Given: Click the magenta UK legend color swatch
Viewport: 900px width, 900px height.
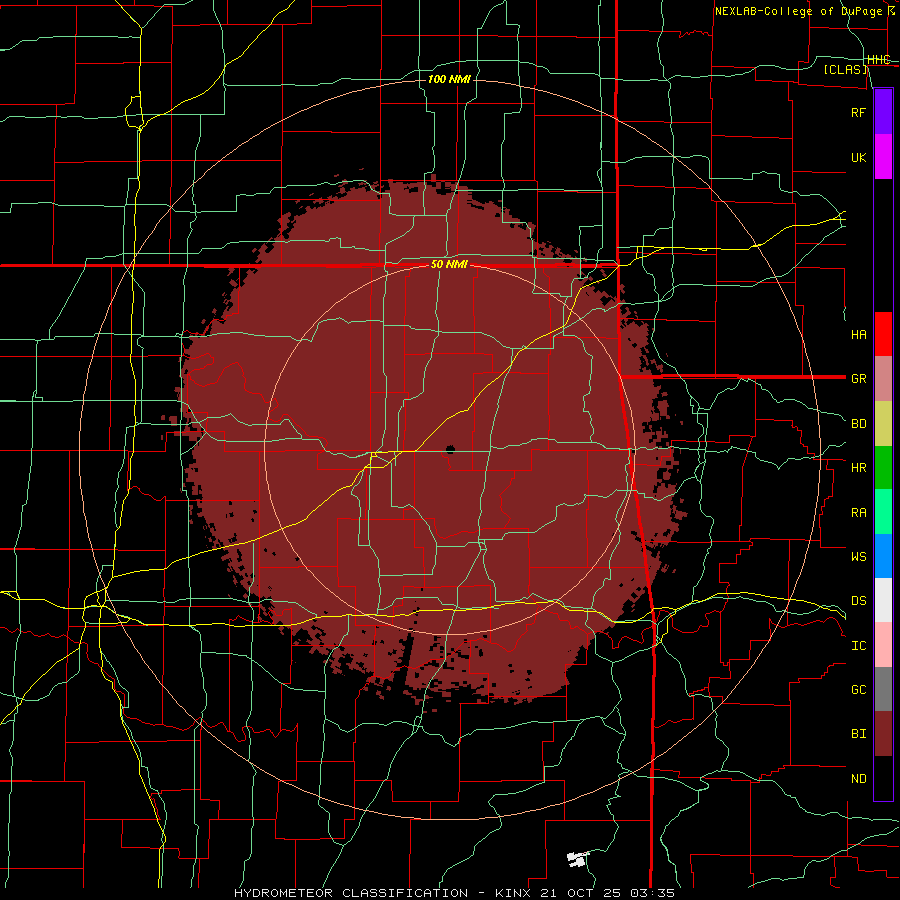Looking at the screenshot, I should pos(883,157).
